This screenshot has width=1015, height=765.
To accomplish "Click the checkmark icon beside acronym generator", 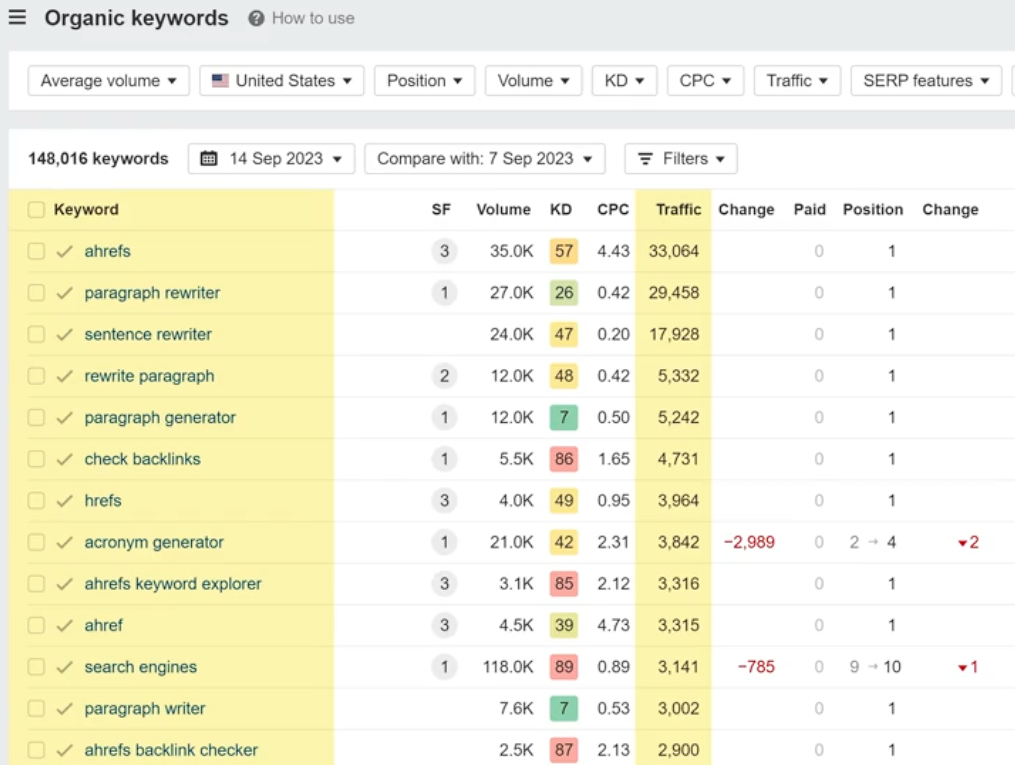I will pos(64,542).
